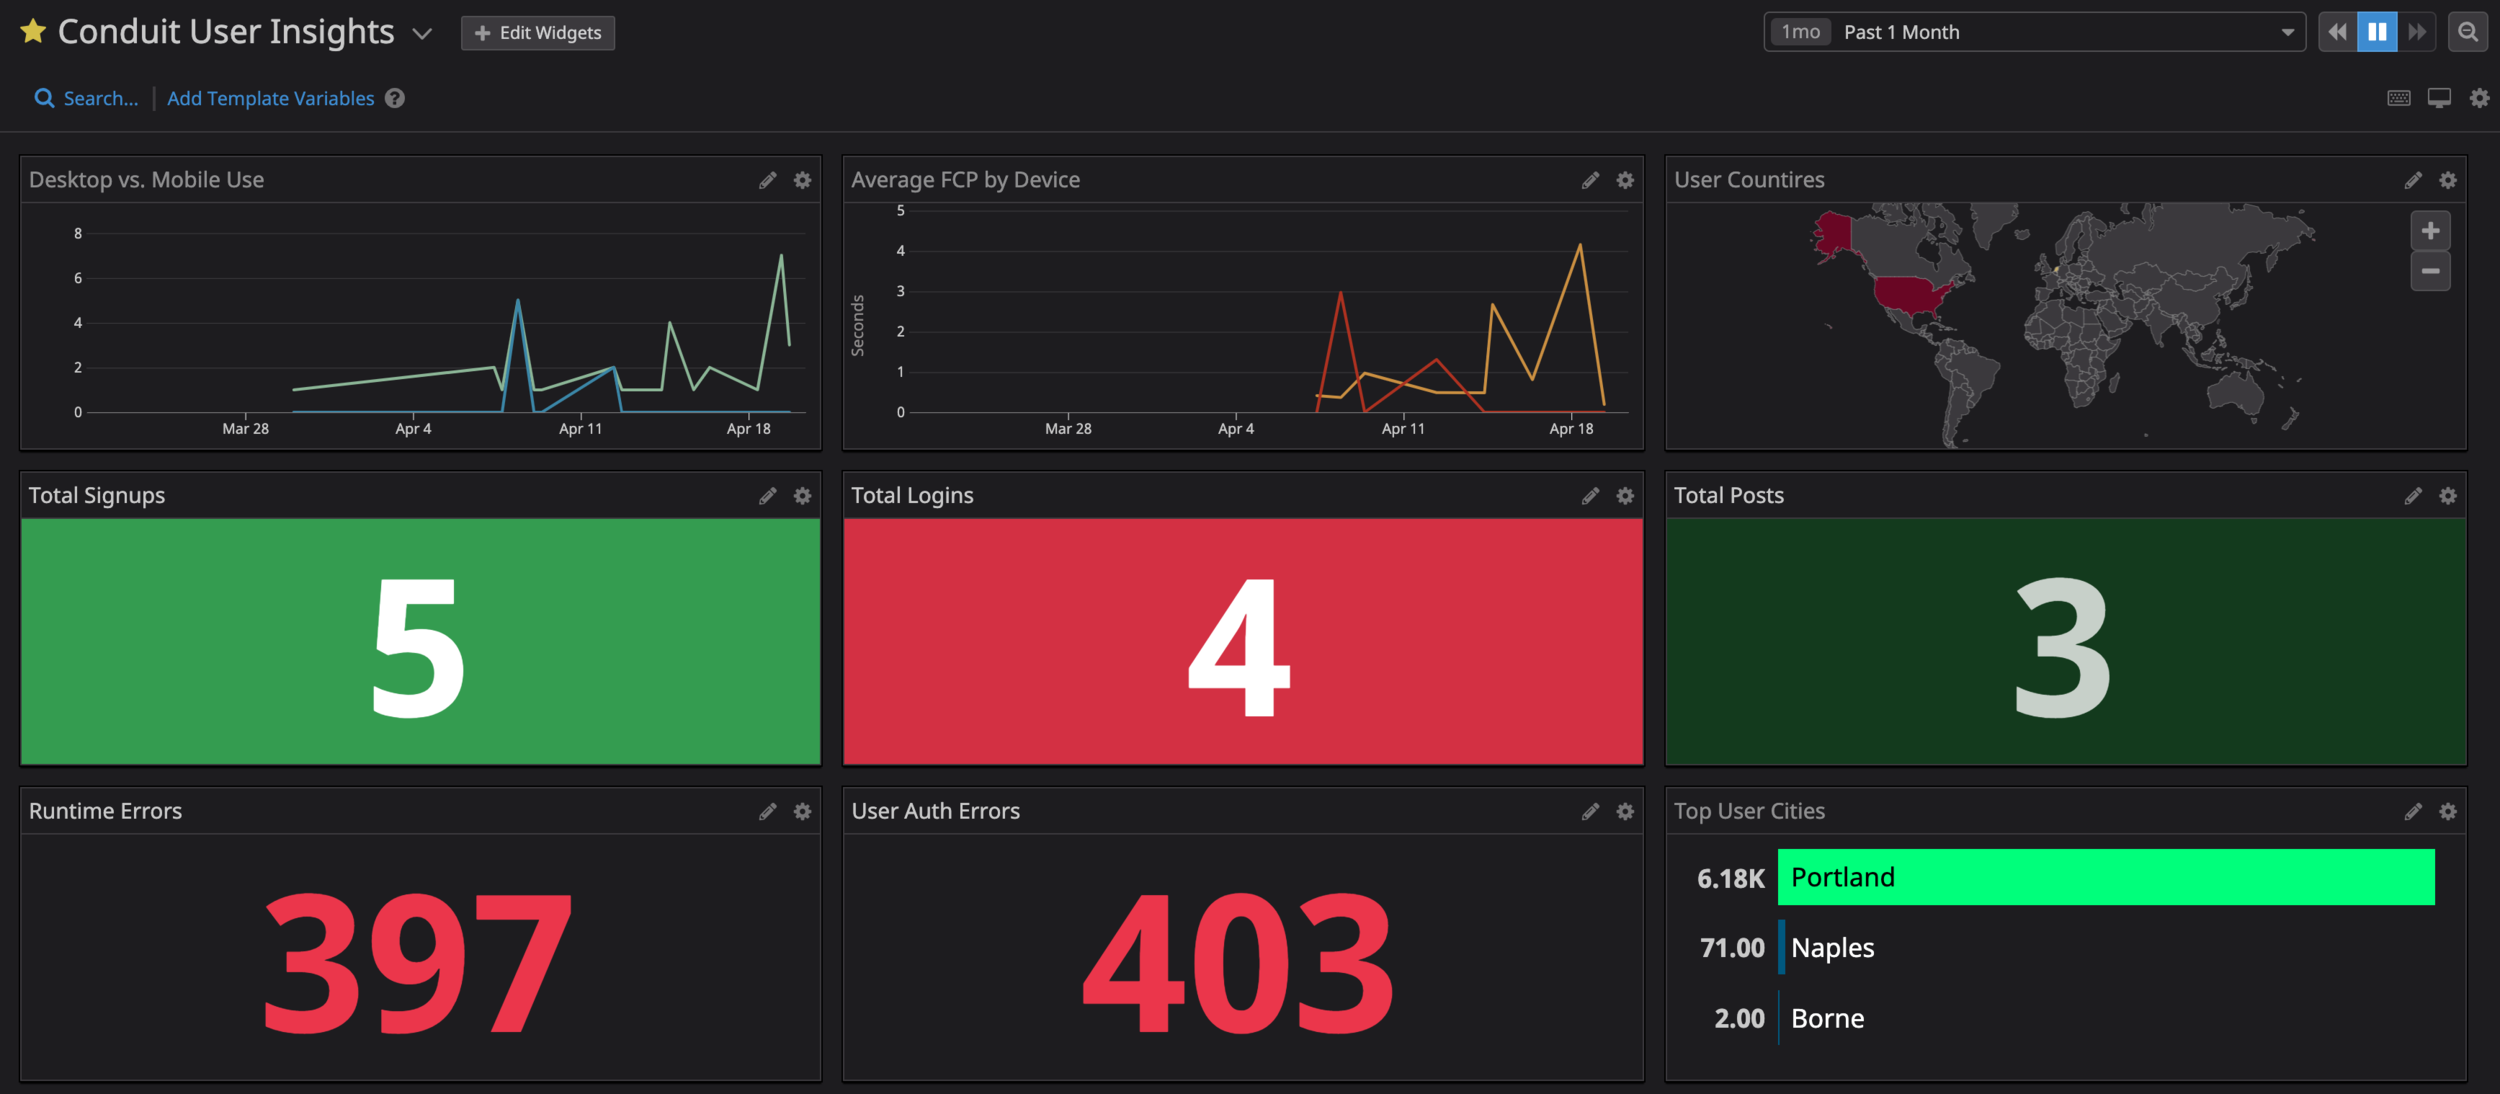The height and width of the screenshot is (1094, 2500).
Task: Zoom in on the User Countries map
Action: (x=2430, y=231)
